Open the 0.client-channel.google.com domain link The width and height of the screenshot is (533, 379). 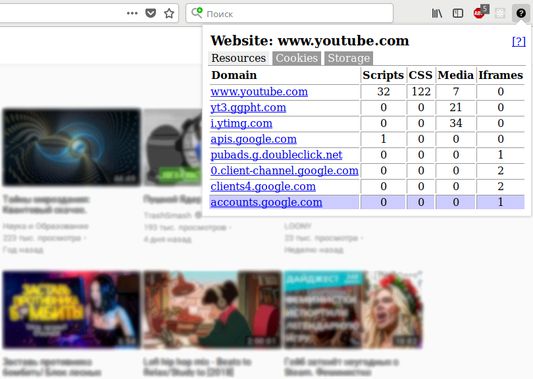point(284,171)
